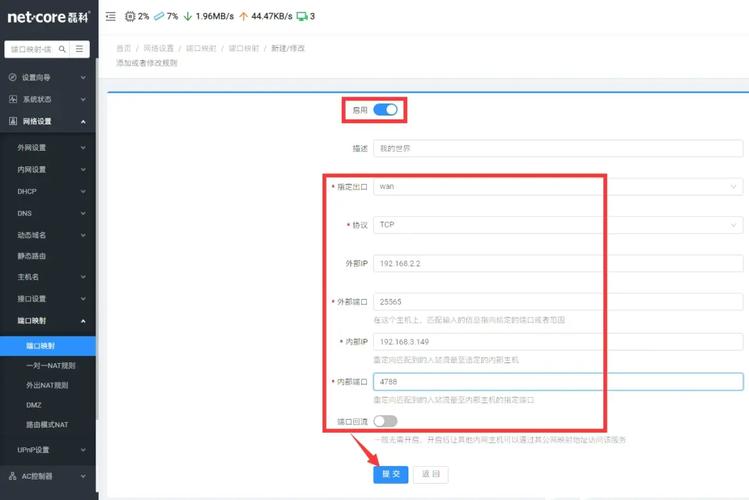
Task: Click the green download speed arrow icon
Action: tap(188, 16)
